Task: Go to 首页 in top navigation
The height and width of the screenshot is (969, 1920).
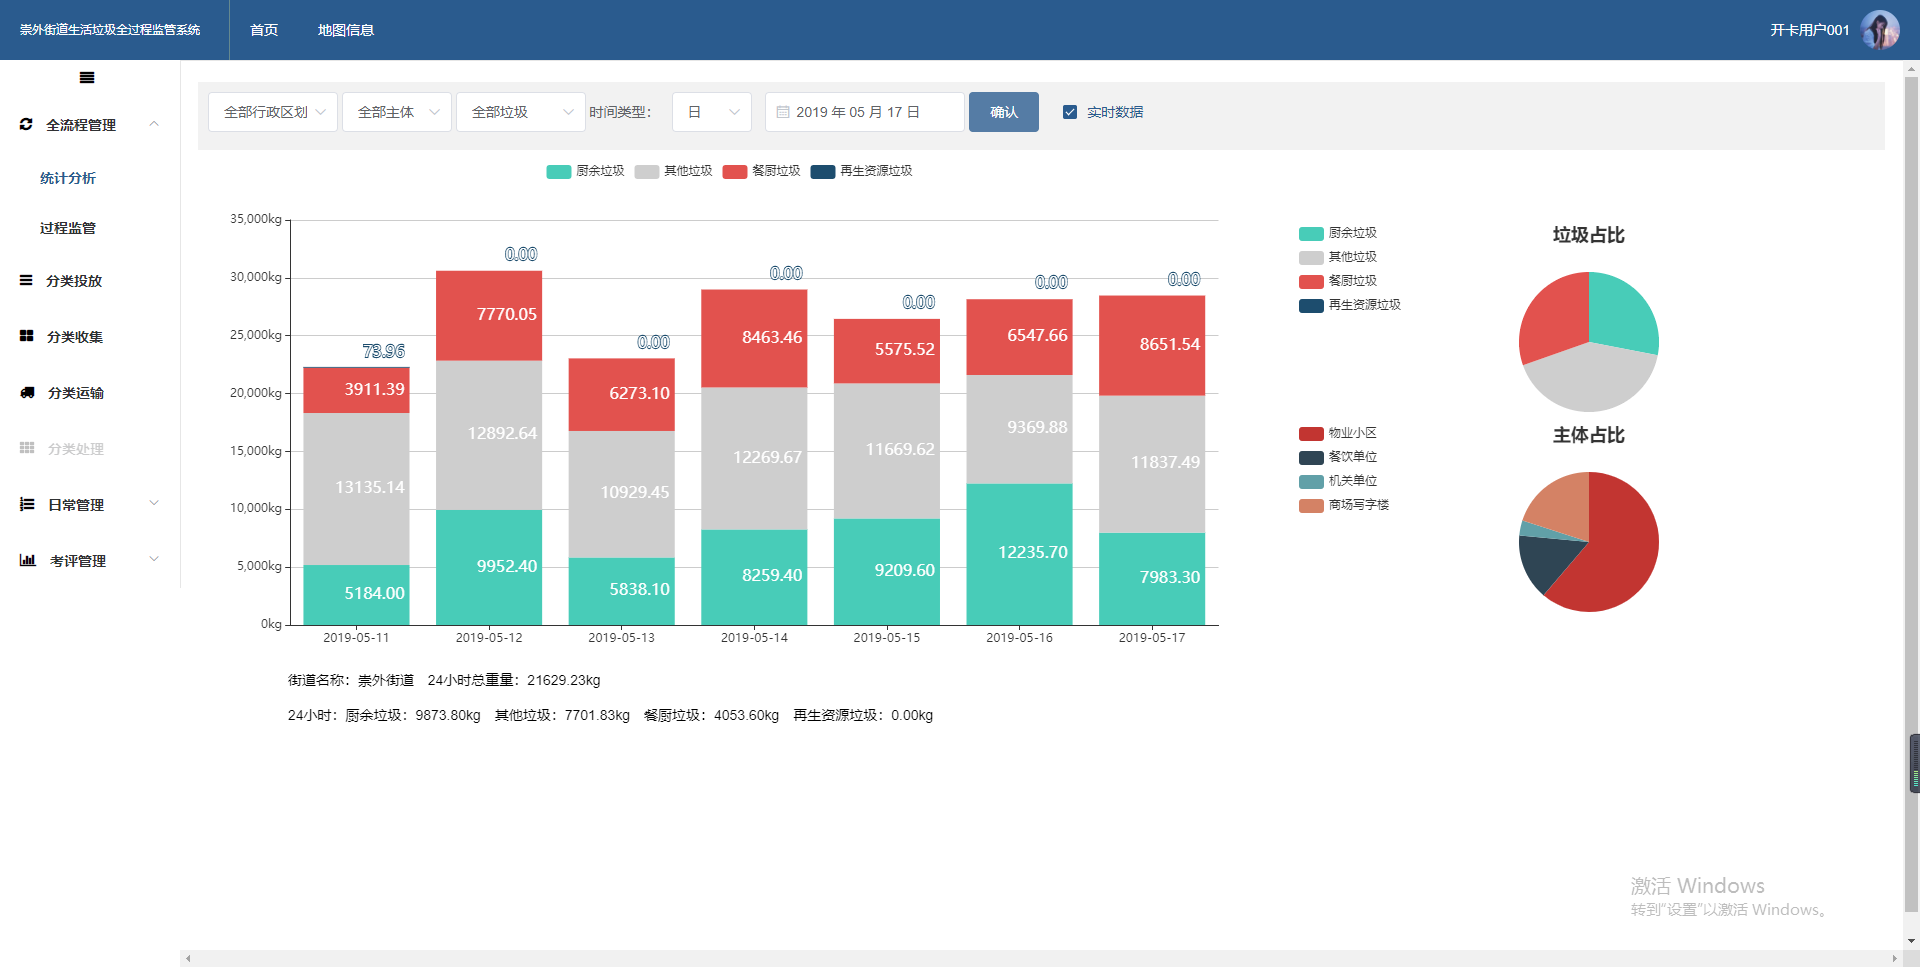Action: click(264, 30)
